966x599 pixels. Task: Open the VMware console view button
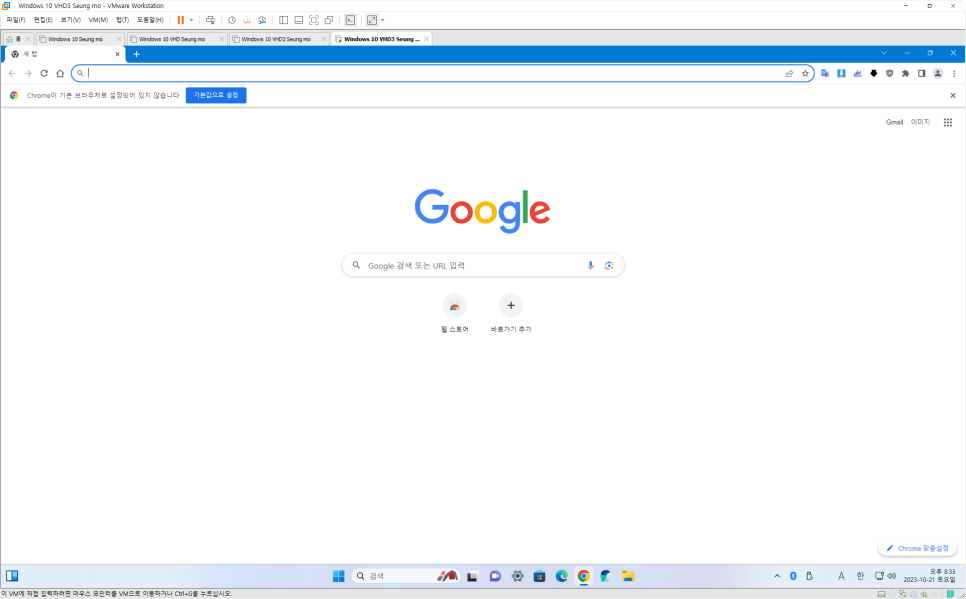(350, 20)
